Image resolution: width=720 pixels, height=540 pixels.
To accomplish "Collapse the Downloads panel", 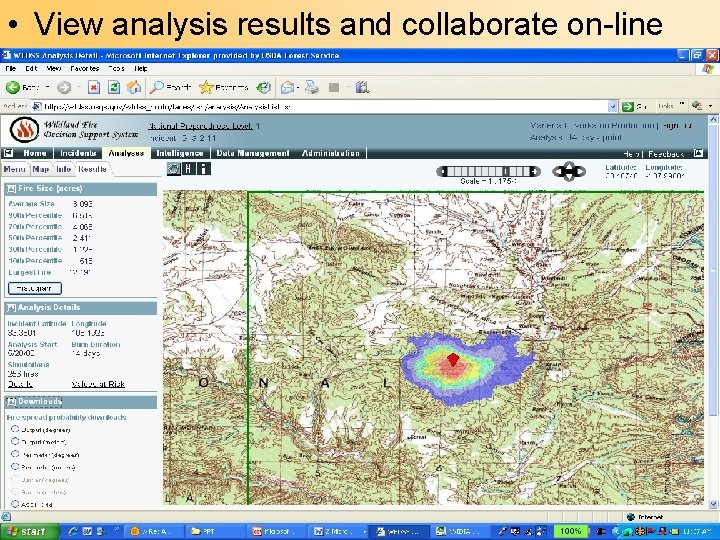I will (x=12, y=402).
